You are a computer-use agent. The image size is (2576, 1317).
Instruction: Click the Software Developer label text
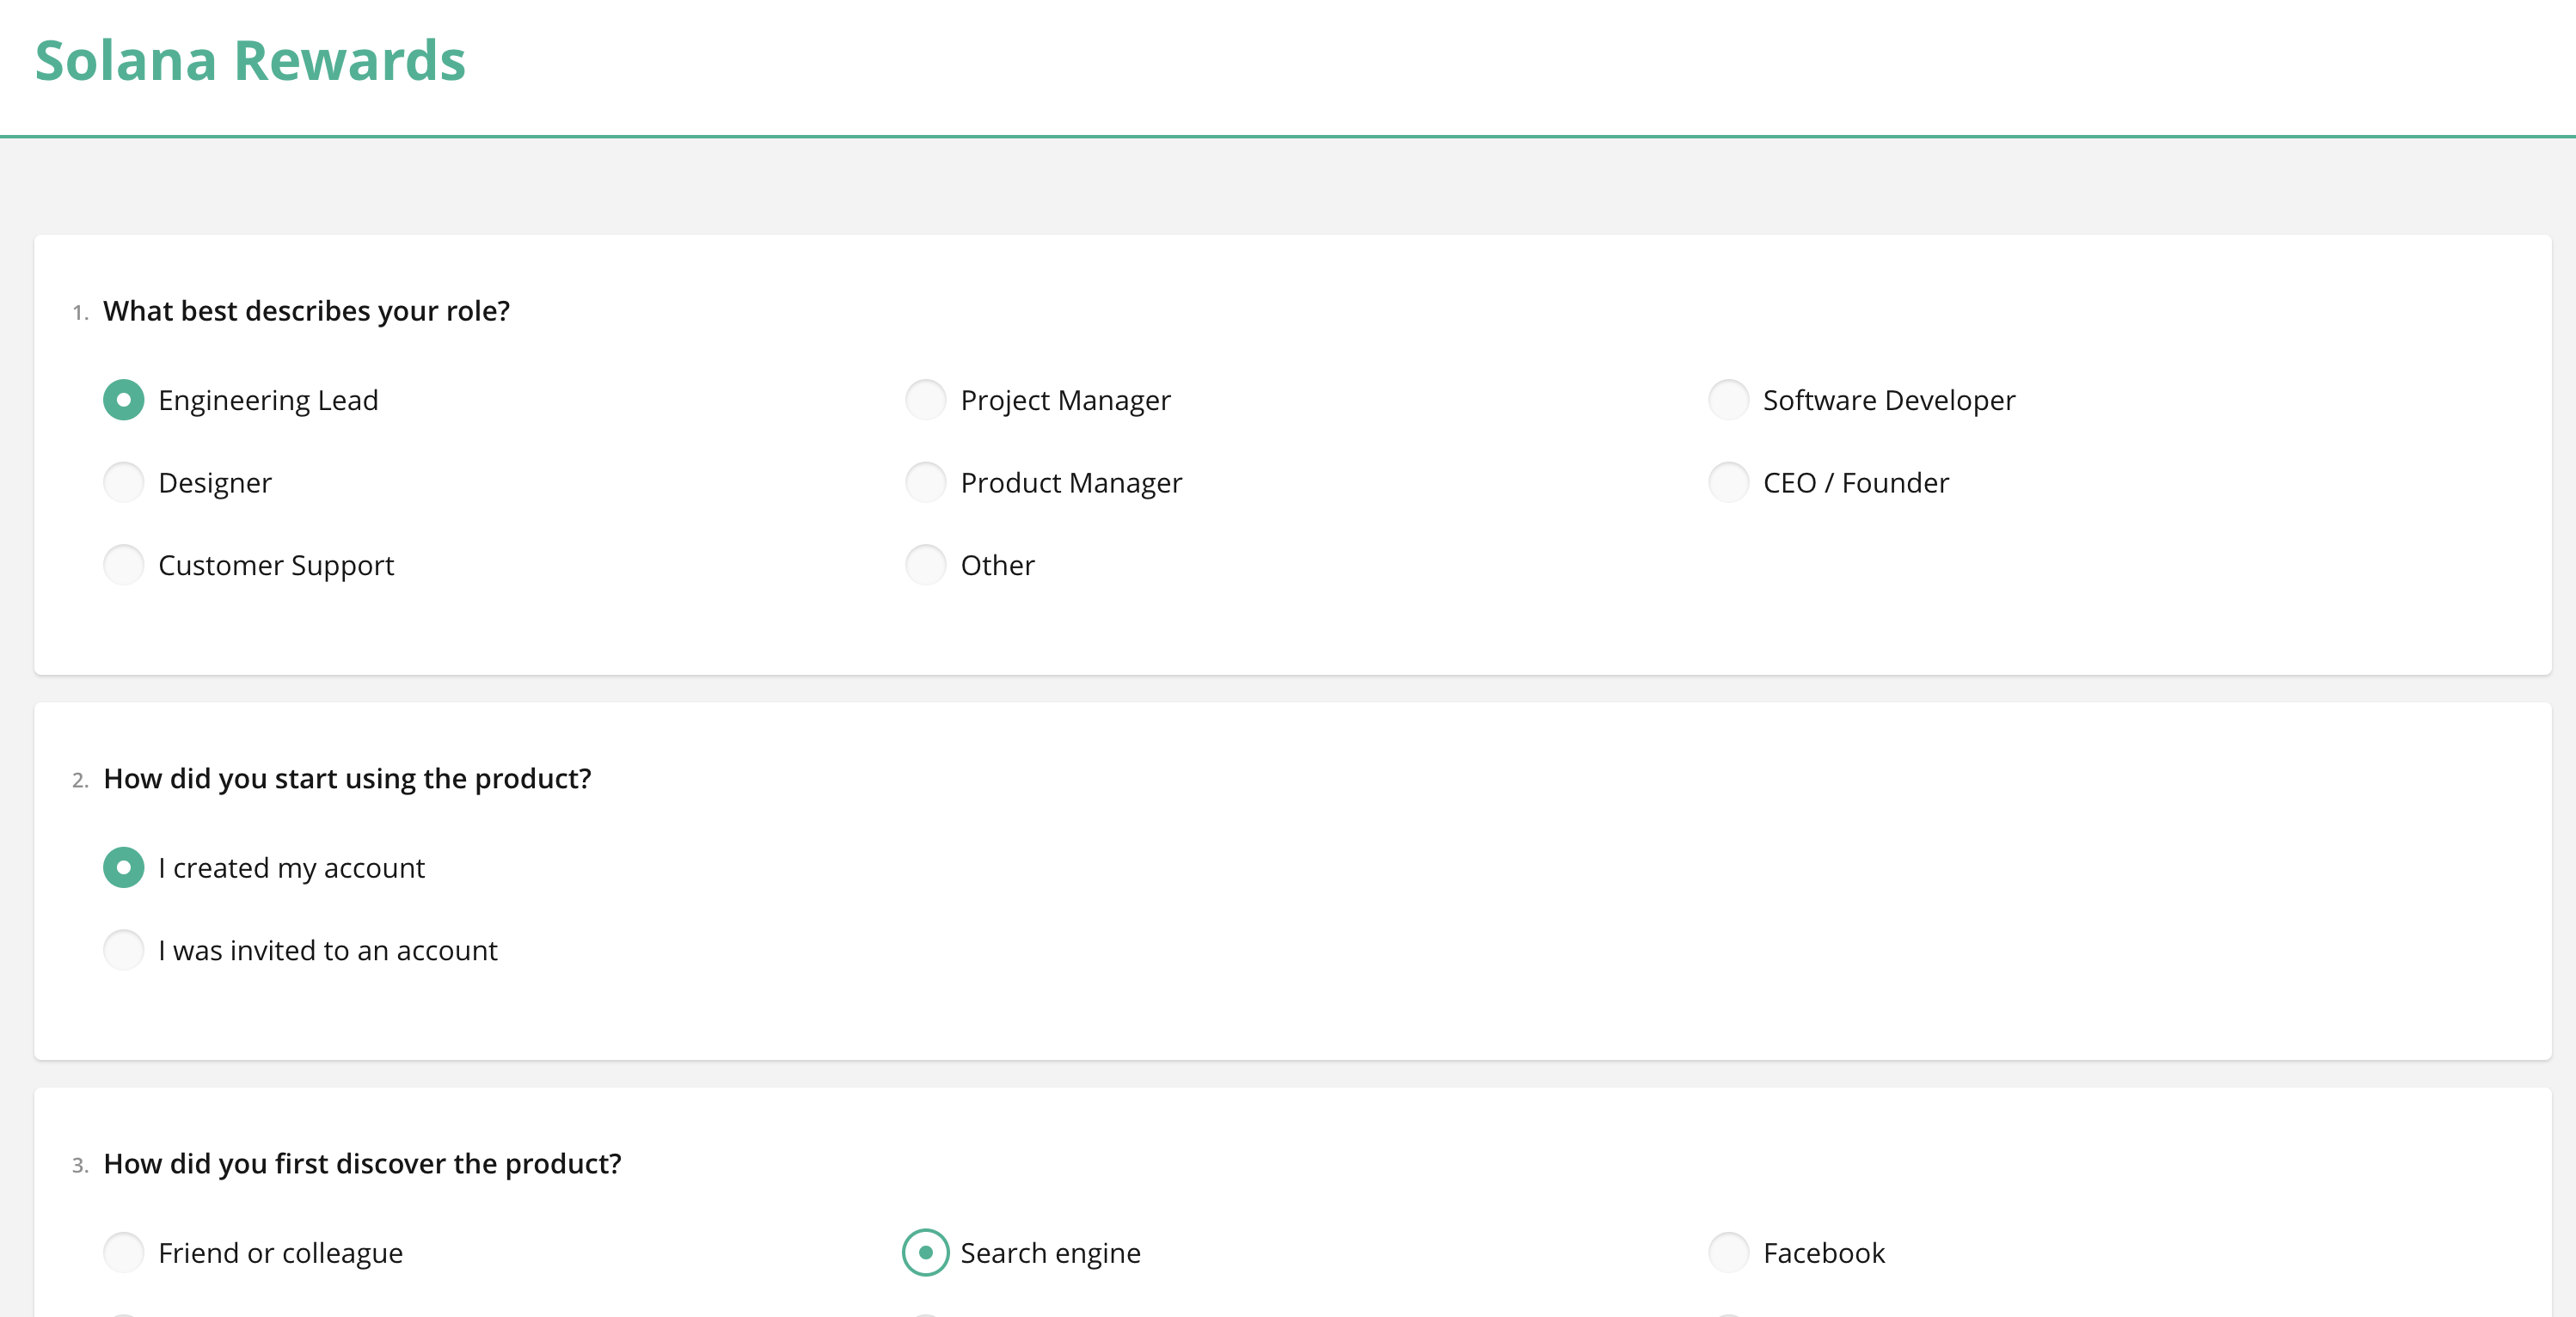(x=1888, y=401)
